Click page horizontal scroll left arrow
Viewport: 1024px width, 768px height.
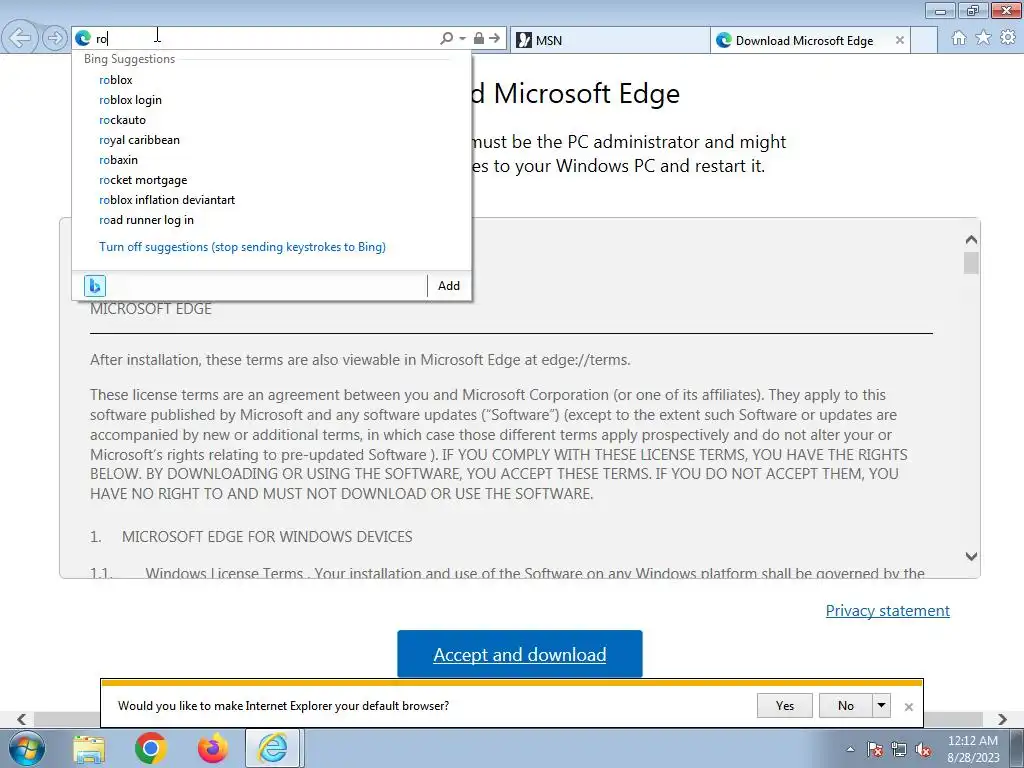click(22, 719)
